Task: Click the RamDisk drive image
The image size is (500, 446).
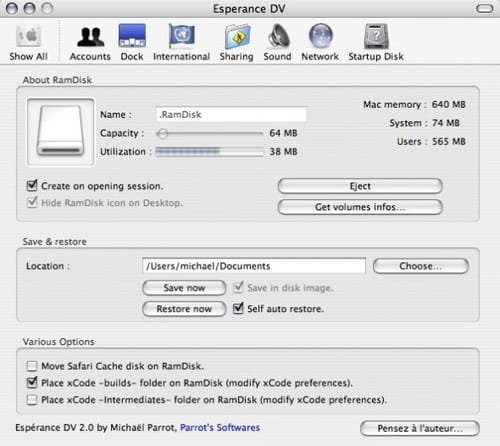Action: pos(60,132)
